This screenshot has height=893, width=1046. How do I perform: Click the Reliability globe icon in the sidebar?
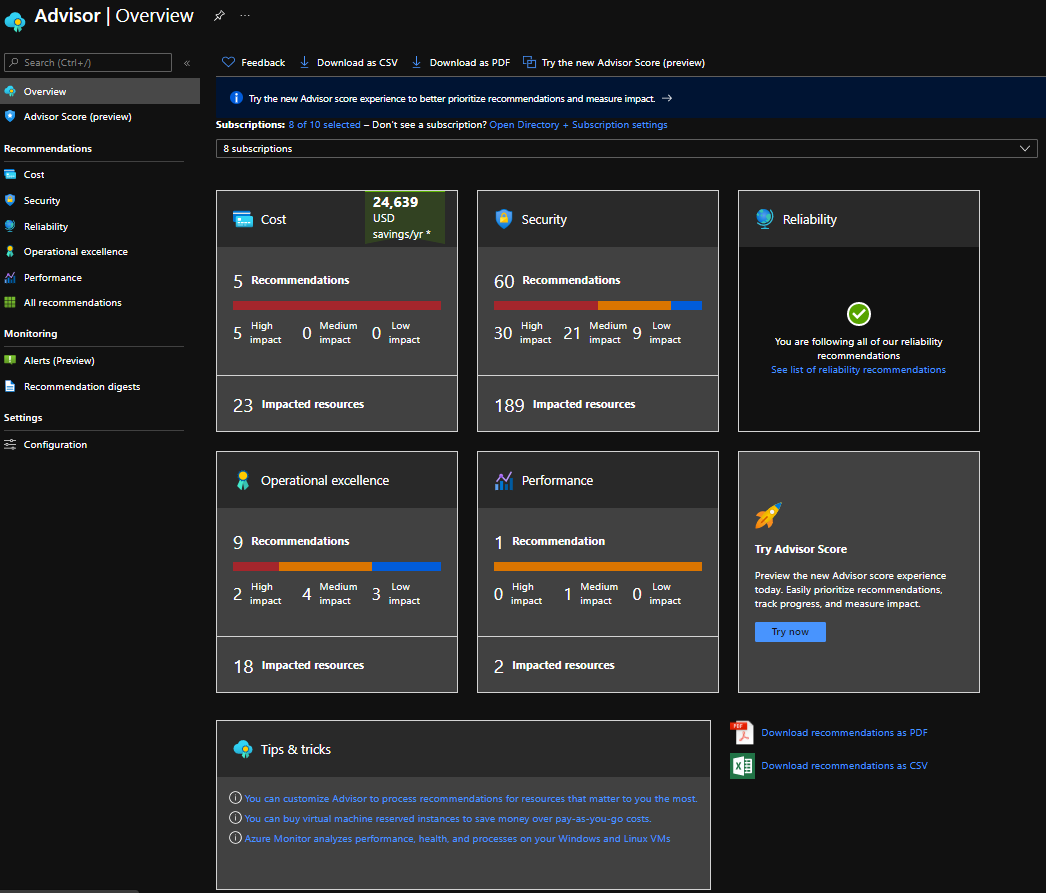click(10, 226)
